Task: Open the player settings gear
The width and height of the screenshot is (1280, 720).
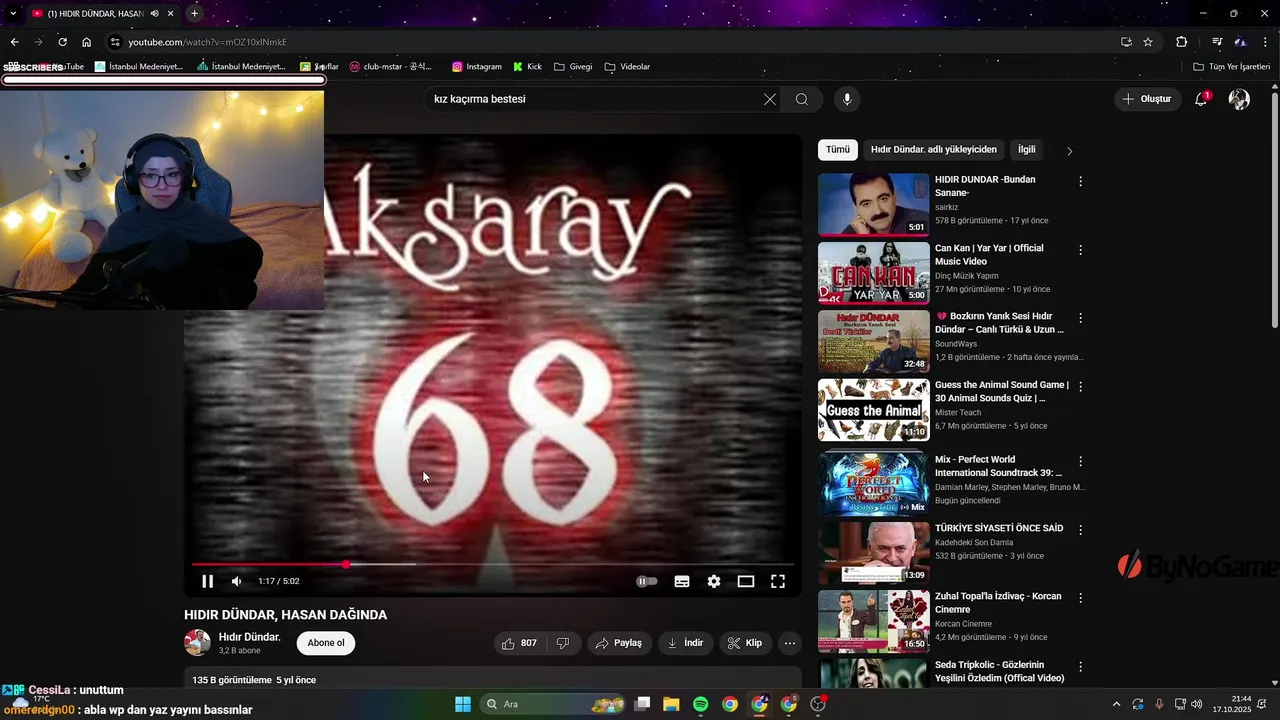Action: coord(714,581)
